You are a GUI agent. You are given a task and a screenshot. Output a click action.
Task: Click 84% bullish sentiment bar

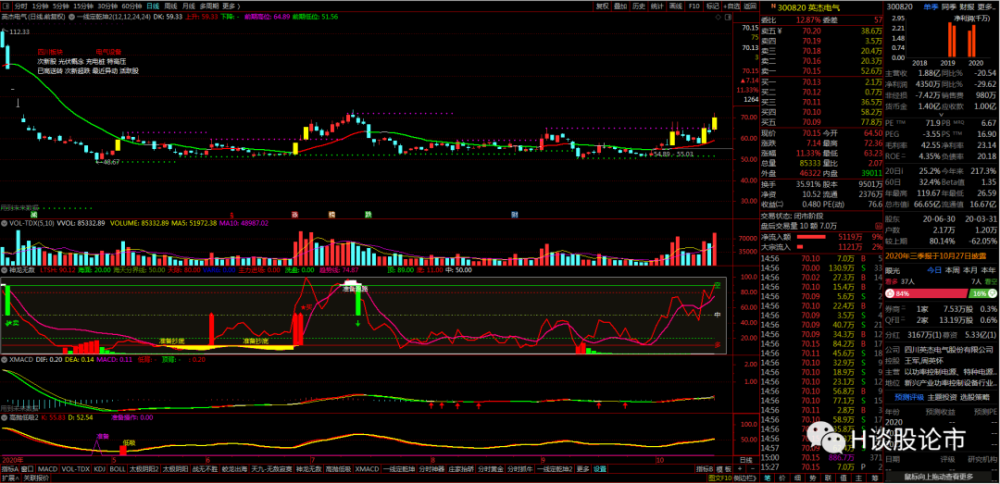click(927, 293)
